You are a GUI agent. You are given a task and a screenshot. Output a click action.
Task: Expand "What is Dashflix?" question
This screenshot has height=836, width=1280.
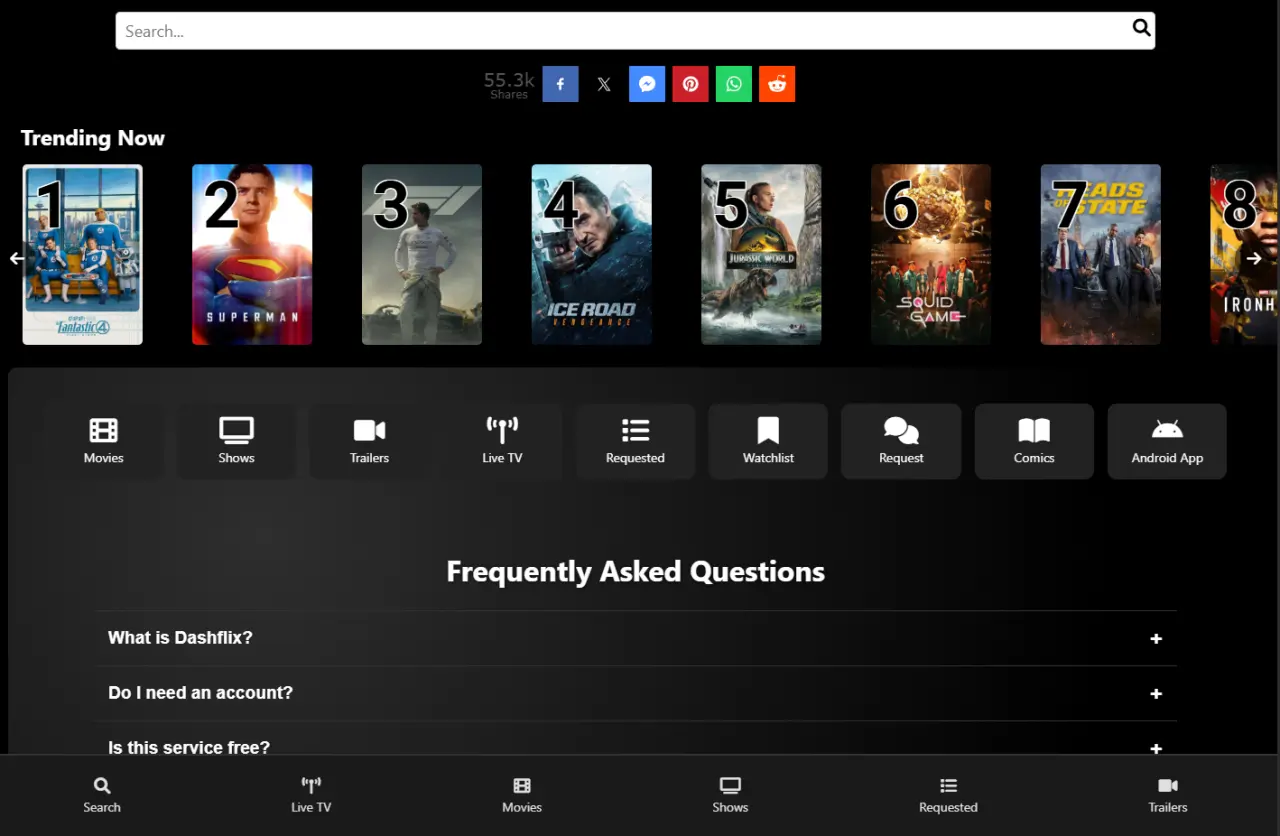tap(636, 638)
